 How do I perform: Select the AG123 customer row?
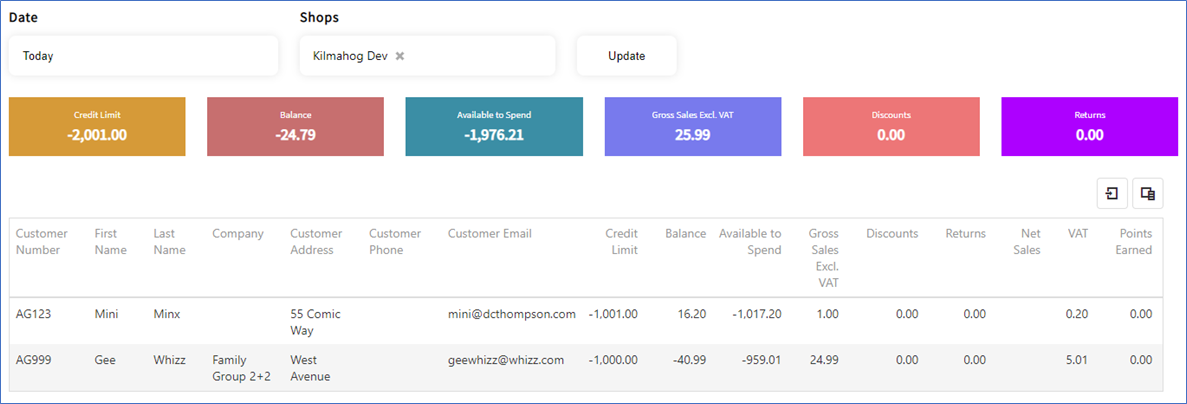(x=586, y=322)
